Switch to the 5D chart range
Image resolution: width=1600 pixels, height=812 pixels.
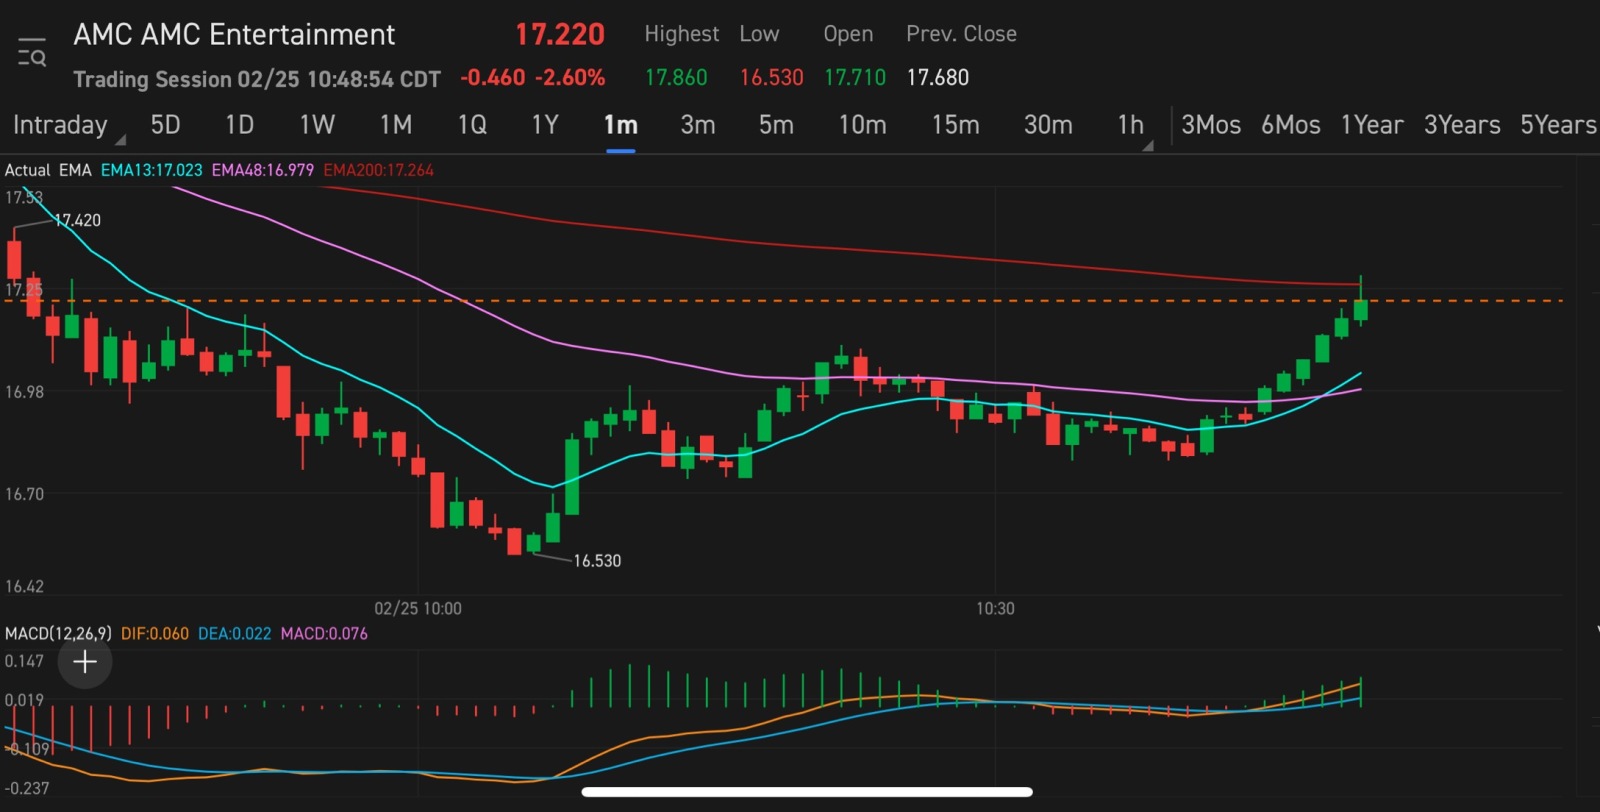click(165, 125)
